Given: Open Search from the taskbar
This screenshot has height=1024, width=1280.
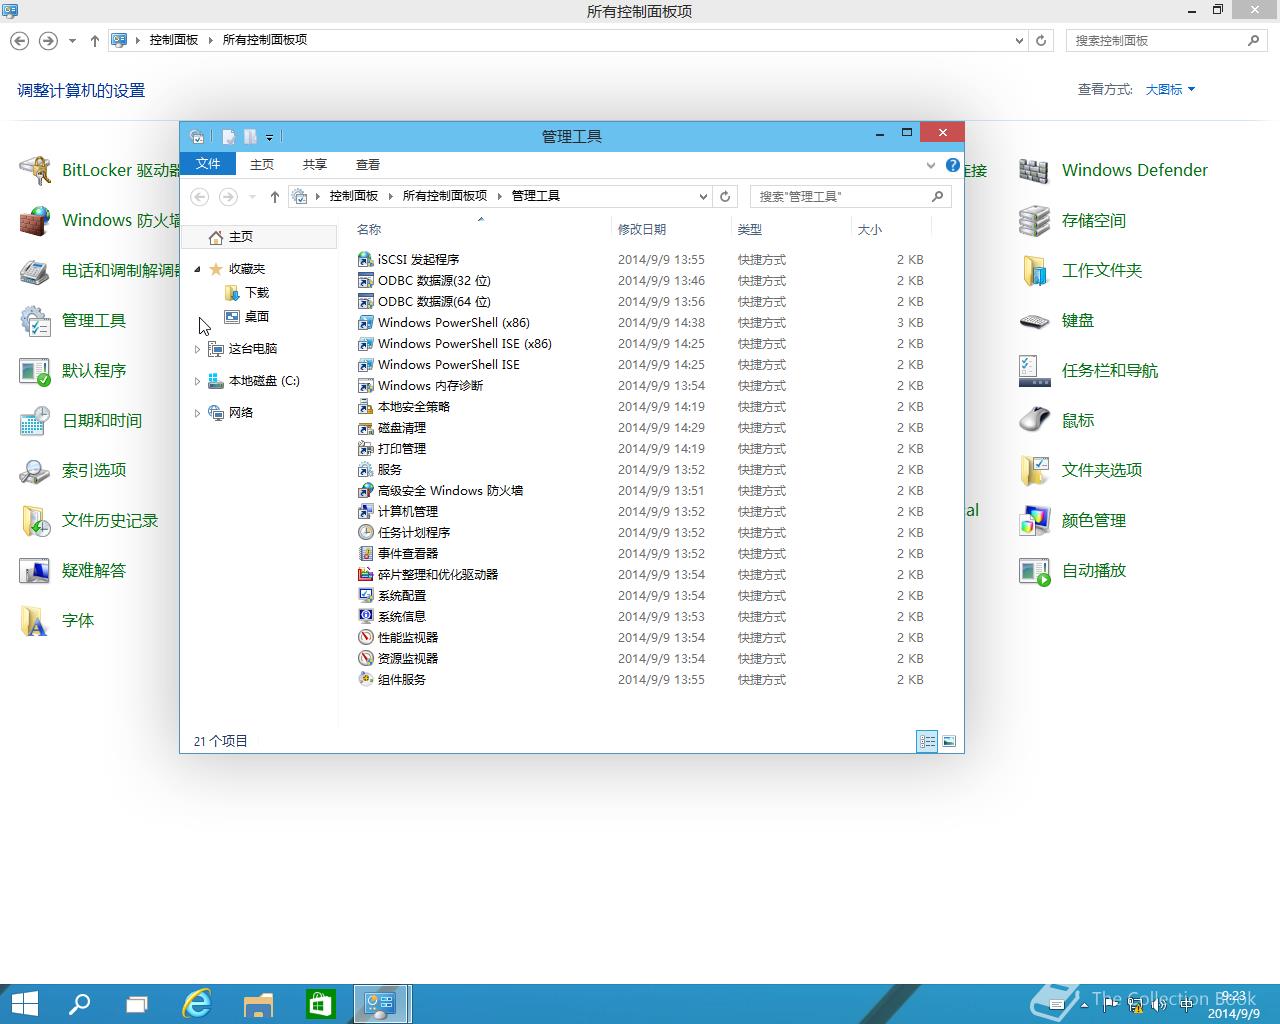Looking at the screenshot, I should [x=79, y=1004].
